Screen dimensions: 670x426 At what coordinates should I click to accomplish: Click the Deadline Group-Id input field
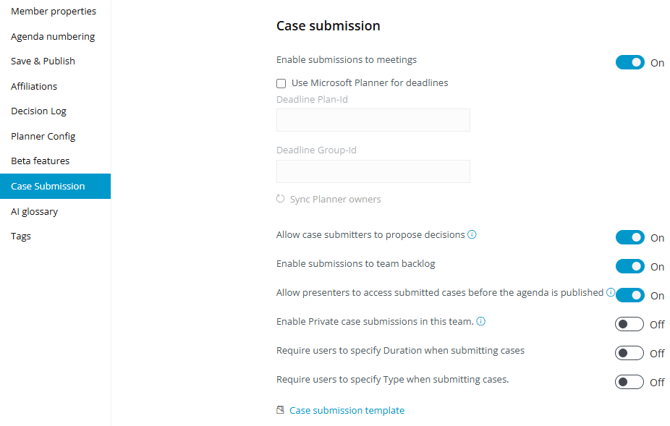pos(373,171)
